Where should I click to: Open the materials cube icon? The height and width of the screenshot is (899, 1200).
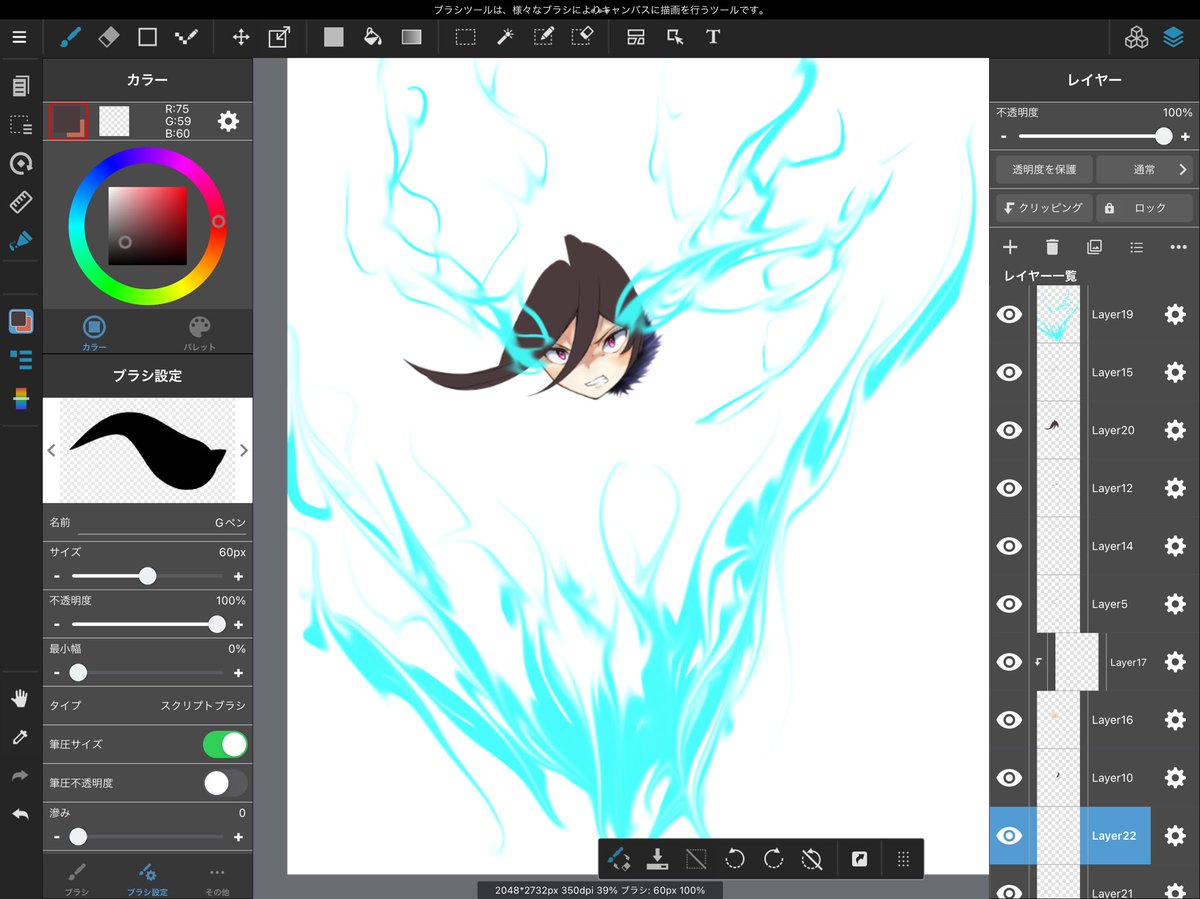point(1136,38)
